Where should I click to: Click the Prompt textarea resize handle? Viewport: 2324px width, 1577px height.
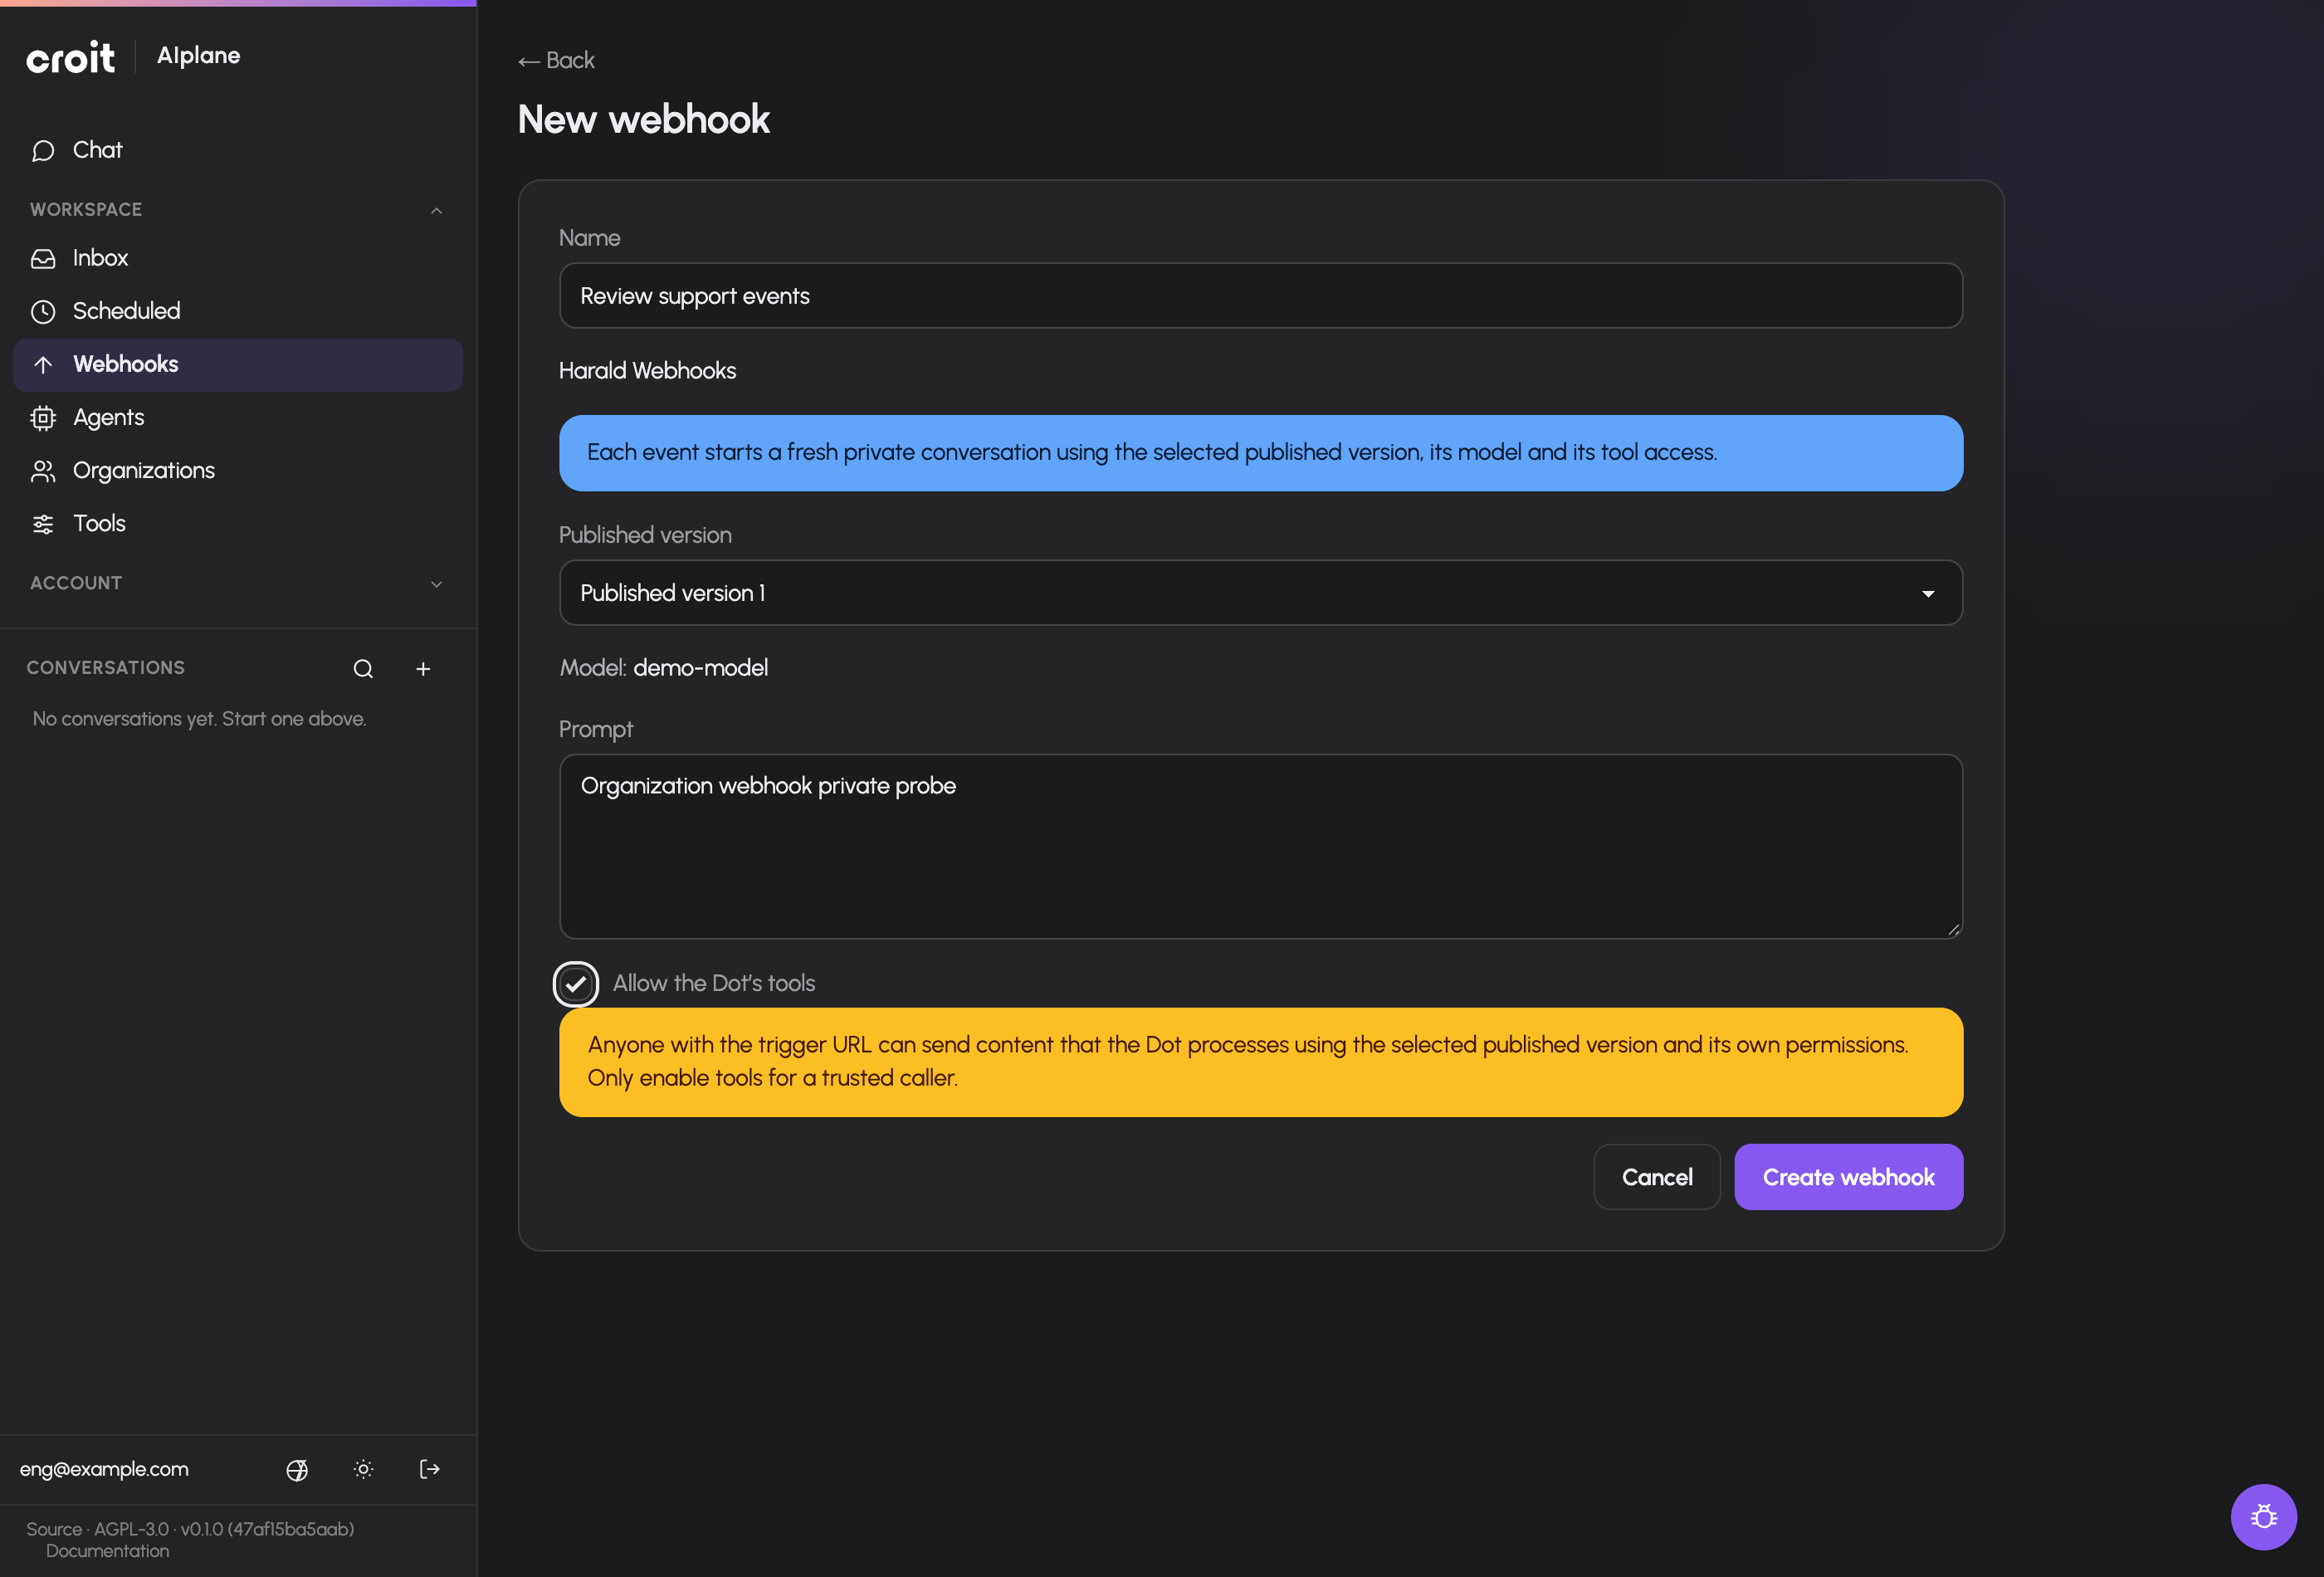[1953, 929]
